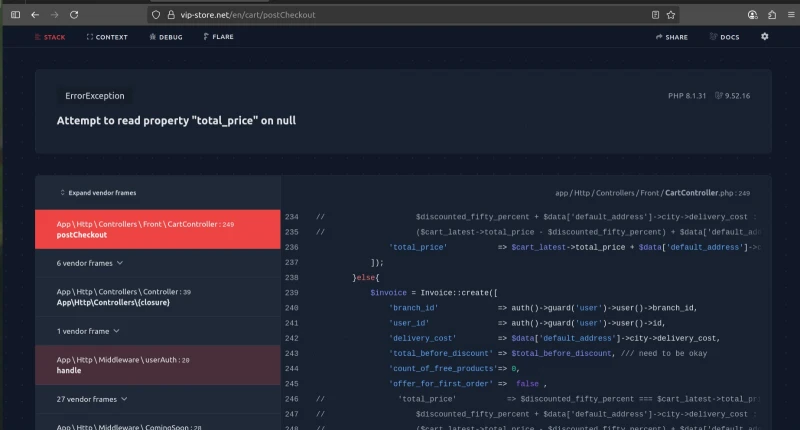This screenshot has width=800, height=430.
Task: Go back with the browser arrow
Action: coord(35,15)
